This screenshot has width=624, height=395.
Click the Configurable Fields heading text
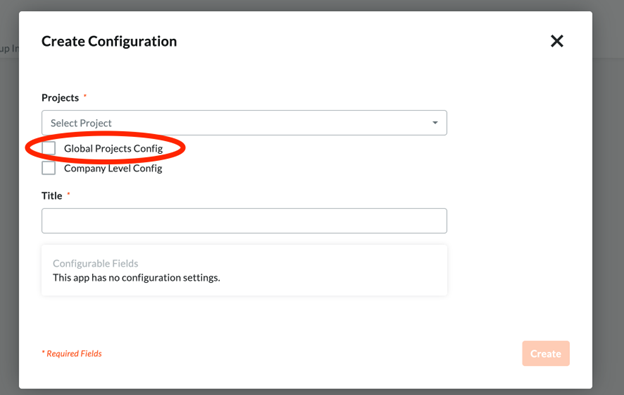96,263
